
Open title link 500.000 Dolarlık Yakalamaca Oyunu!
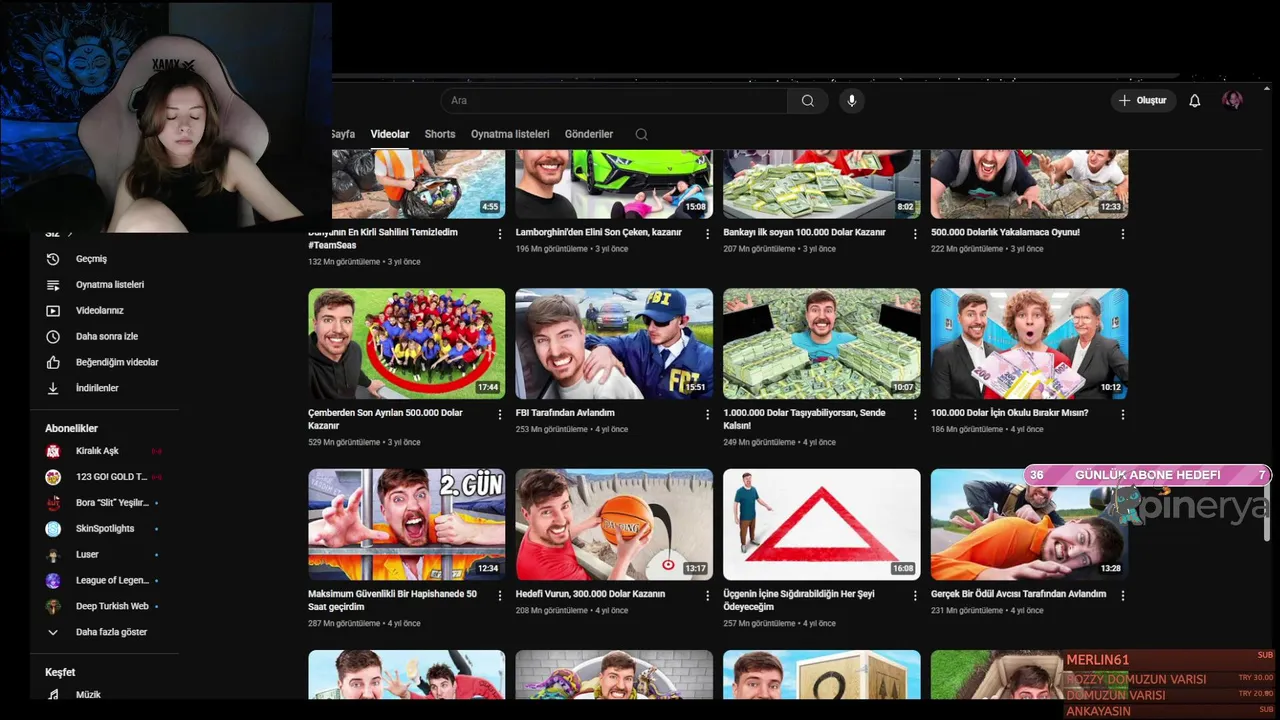(x=1005, y=232)
